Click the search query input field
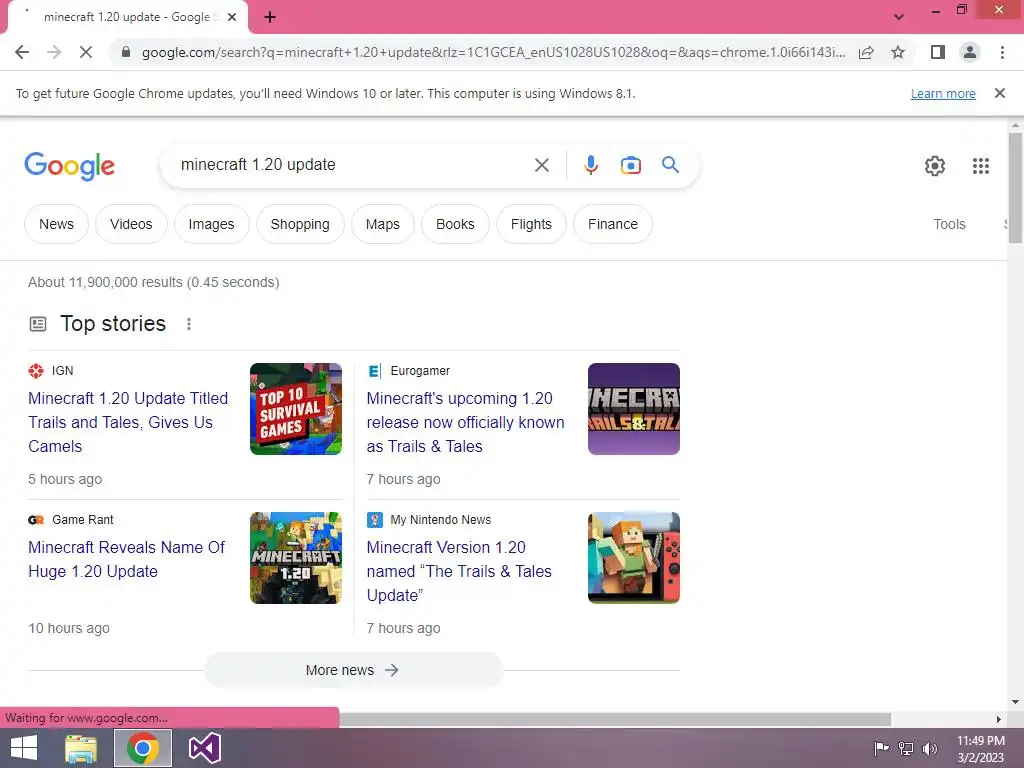 pyautogui.click(x=353, y=165)
